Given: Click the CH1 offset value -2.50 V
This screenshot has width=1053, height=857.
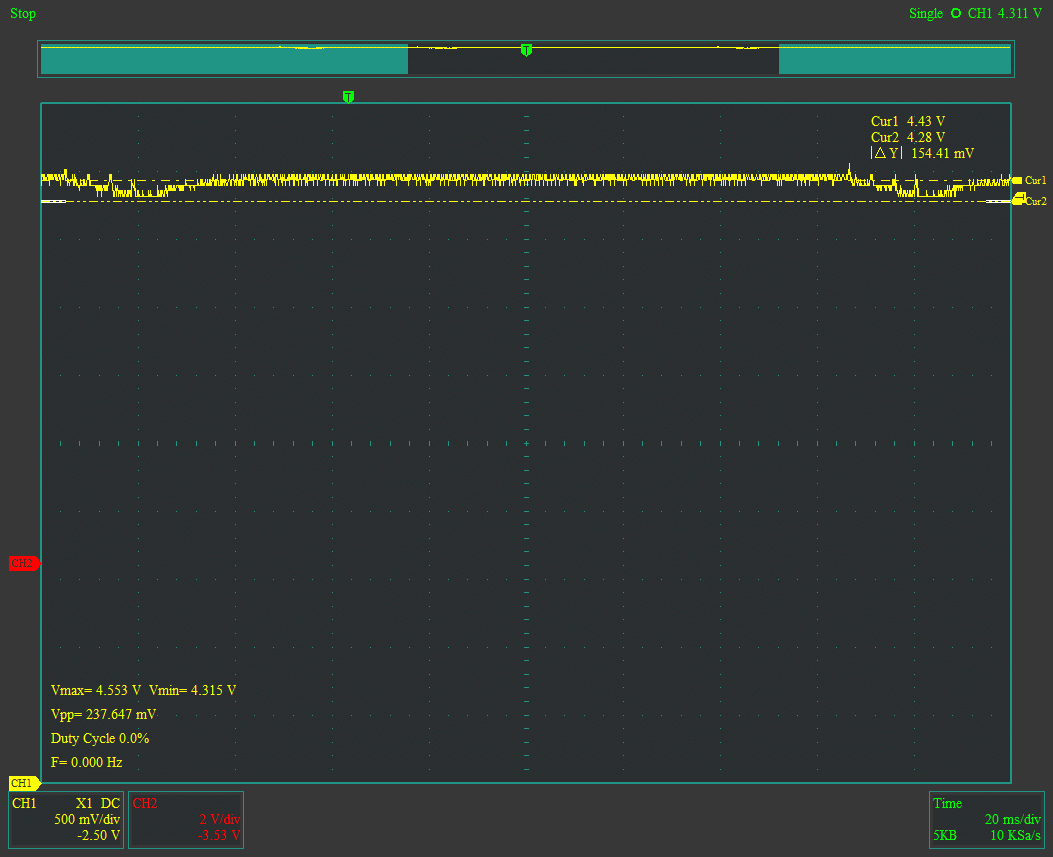Looking at the screenshot, I should click(x=98, y=836).
